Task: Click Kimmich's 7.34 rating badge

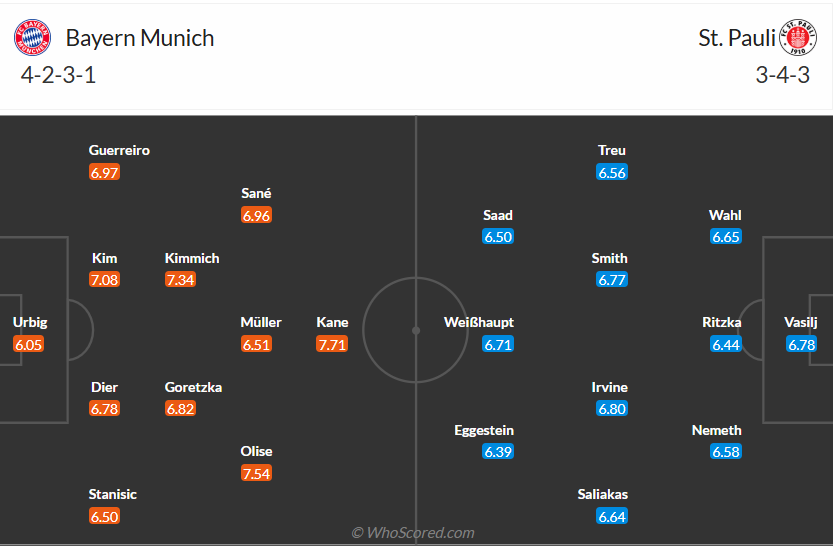Action: (181, 280)
